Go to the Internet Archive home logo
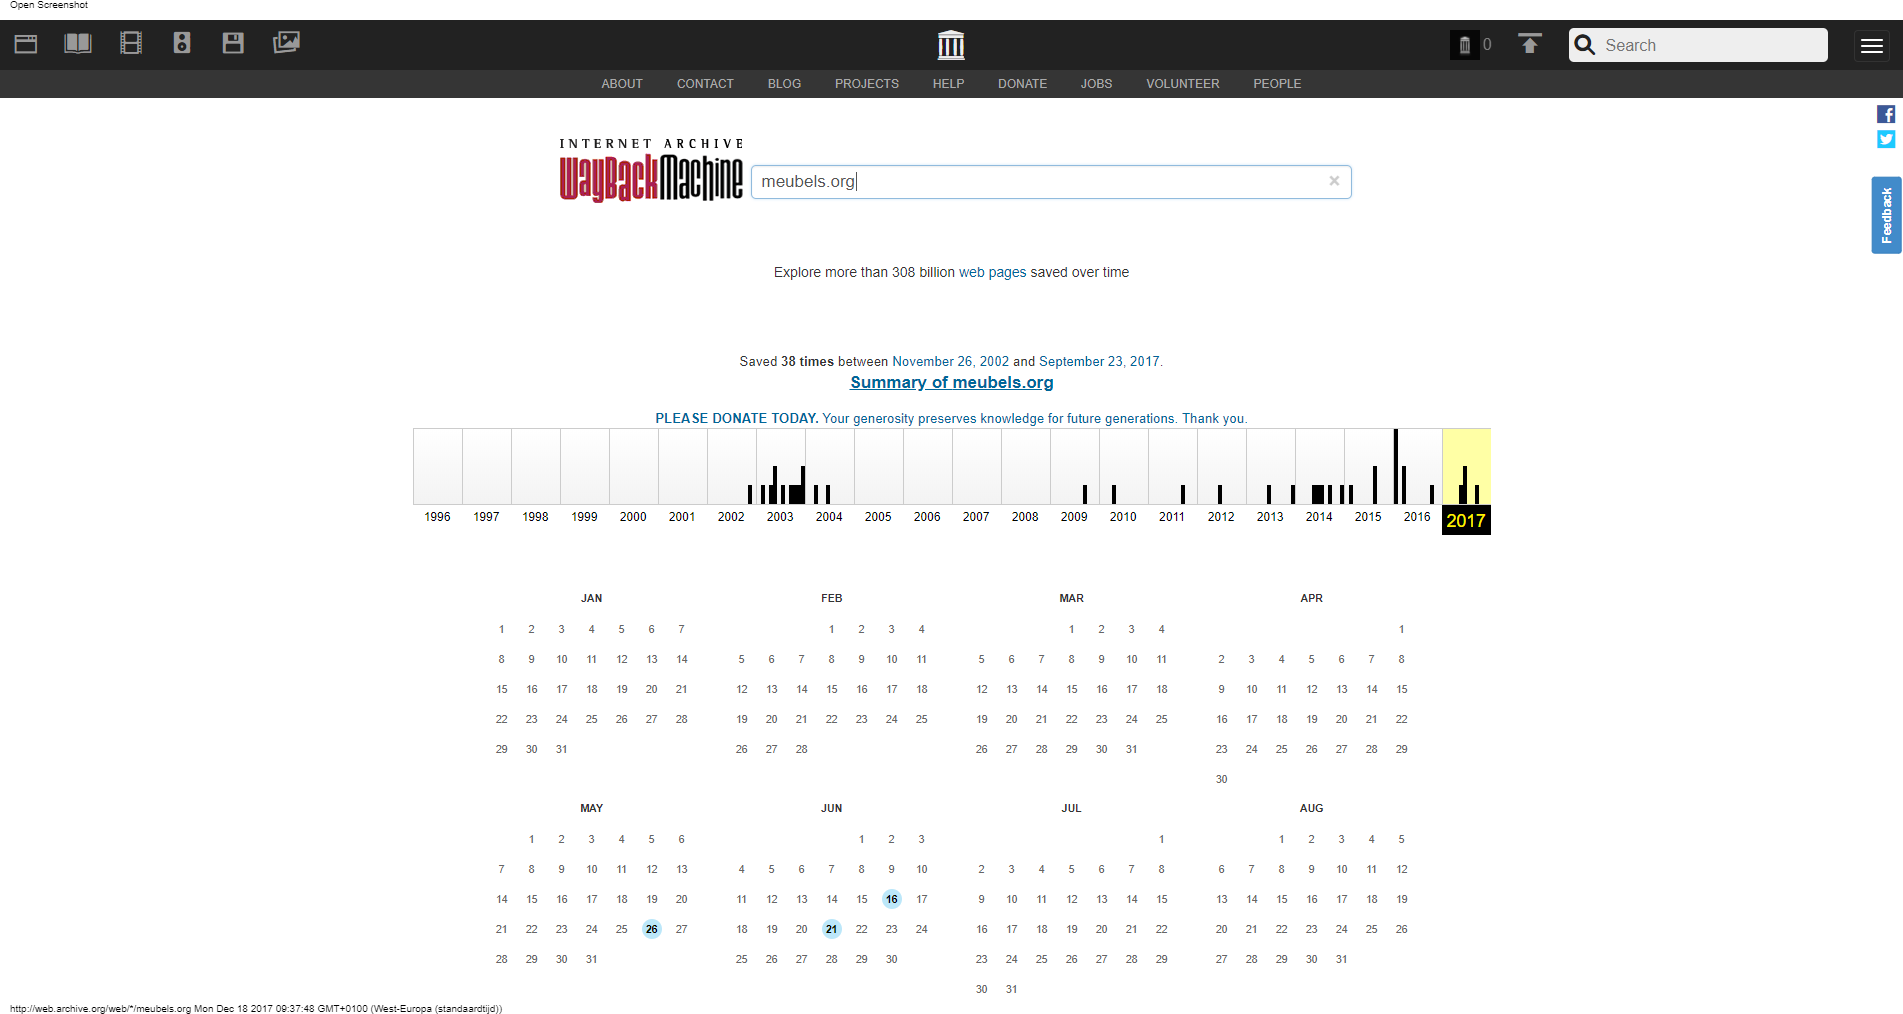Image resolution: width=1903 pixels, height=1014 pixels. tap(951, 45)
